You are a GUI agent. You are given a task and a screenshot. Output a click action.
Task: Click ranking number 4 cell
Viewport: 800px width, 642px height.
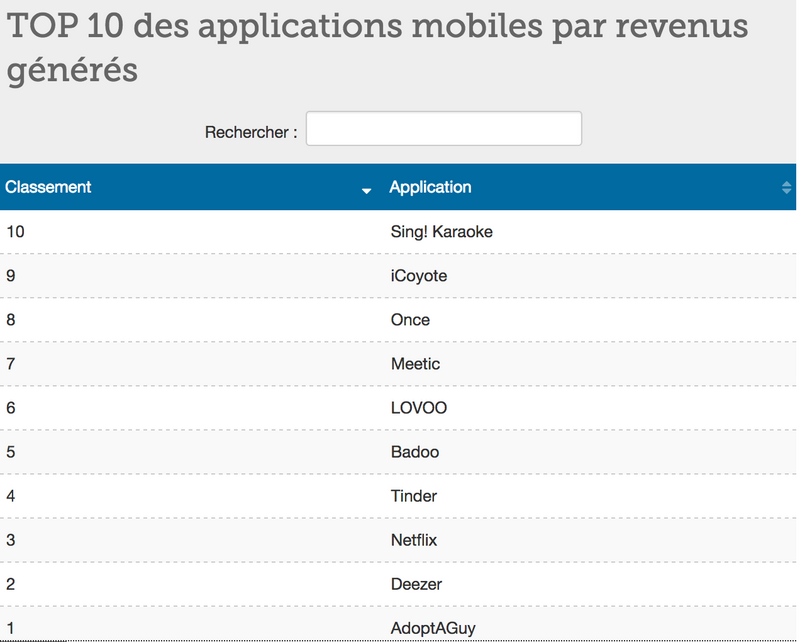click(x=192, y=496)
